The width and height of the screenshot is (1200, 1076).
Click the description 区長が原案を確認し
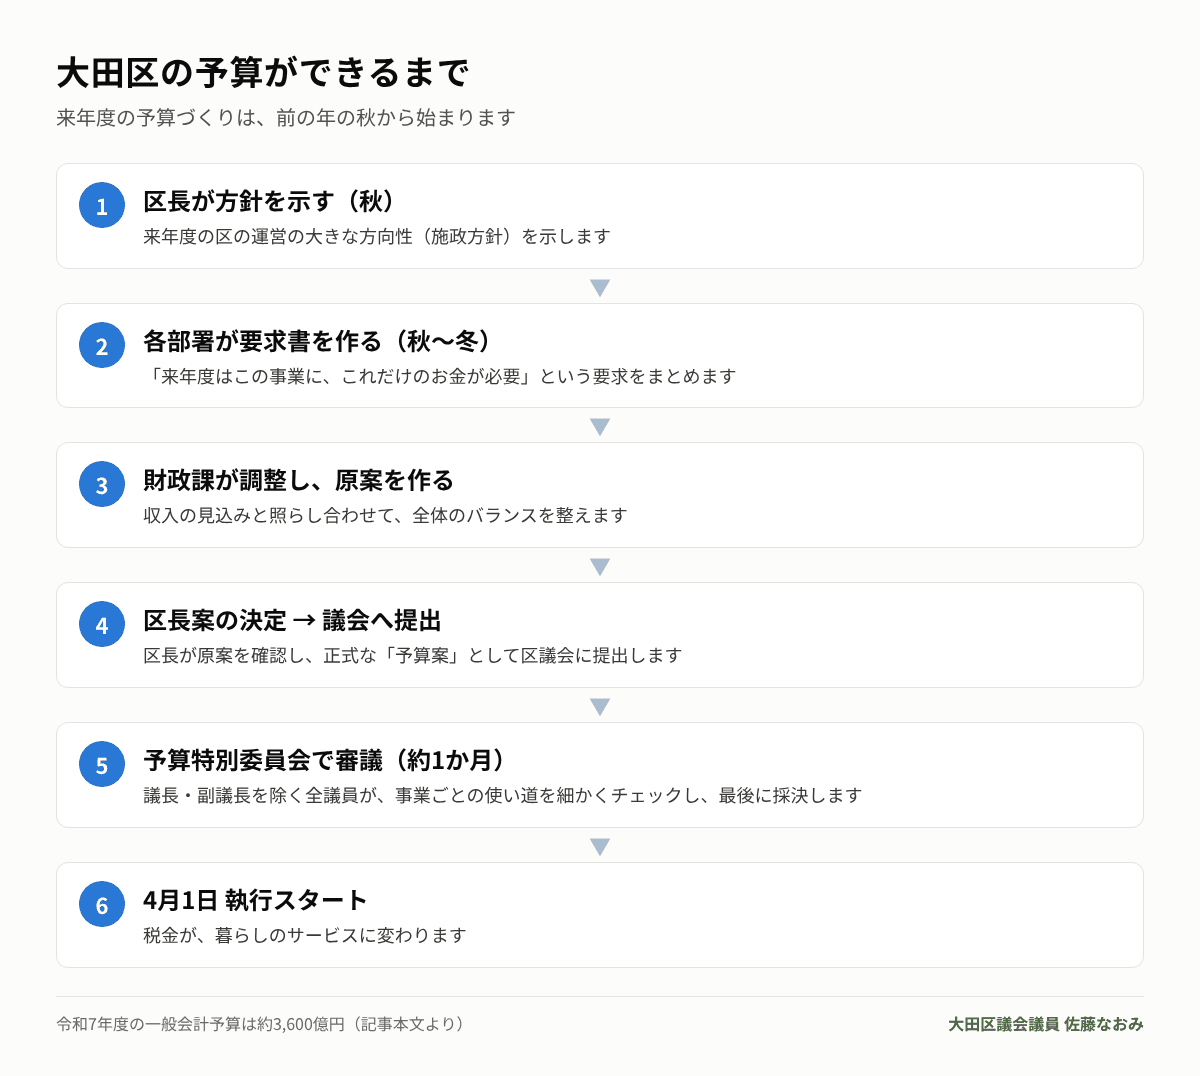tap(413, 656)
